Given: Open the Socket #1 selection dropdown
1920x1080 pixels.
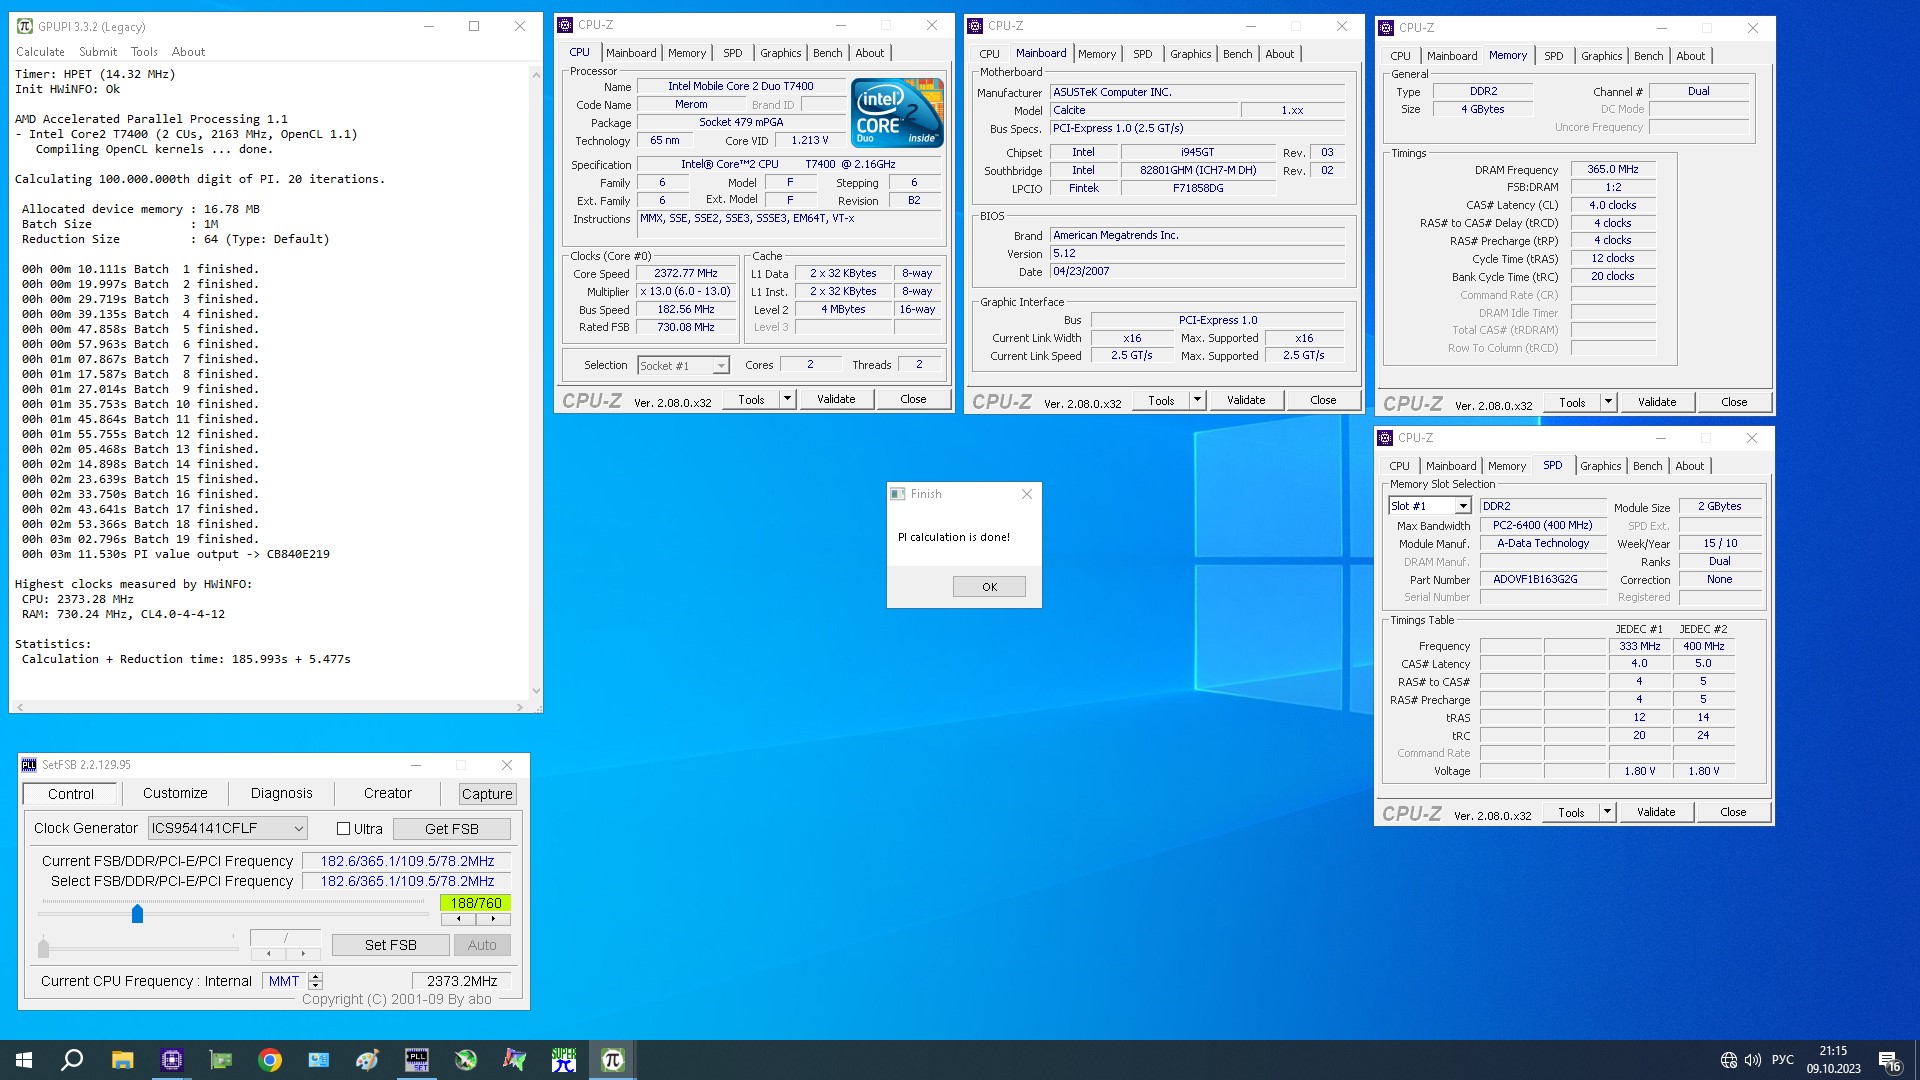Looking at the screenshot, I should click(684, 366).
